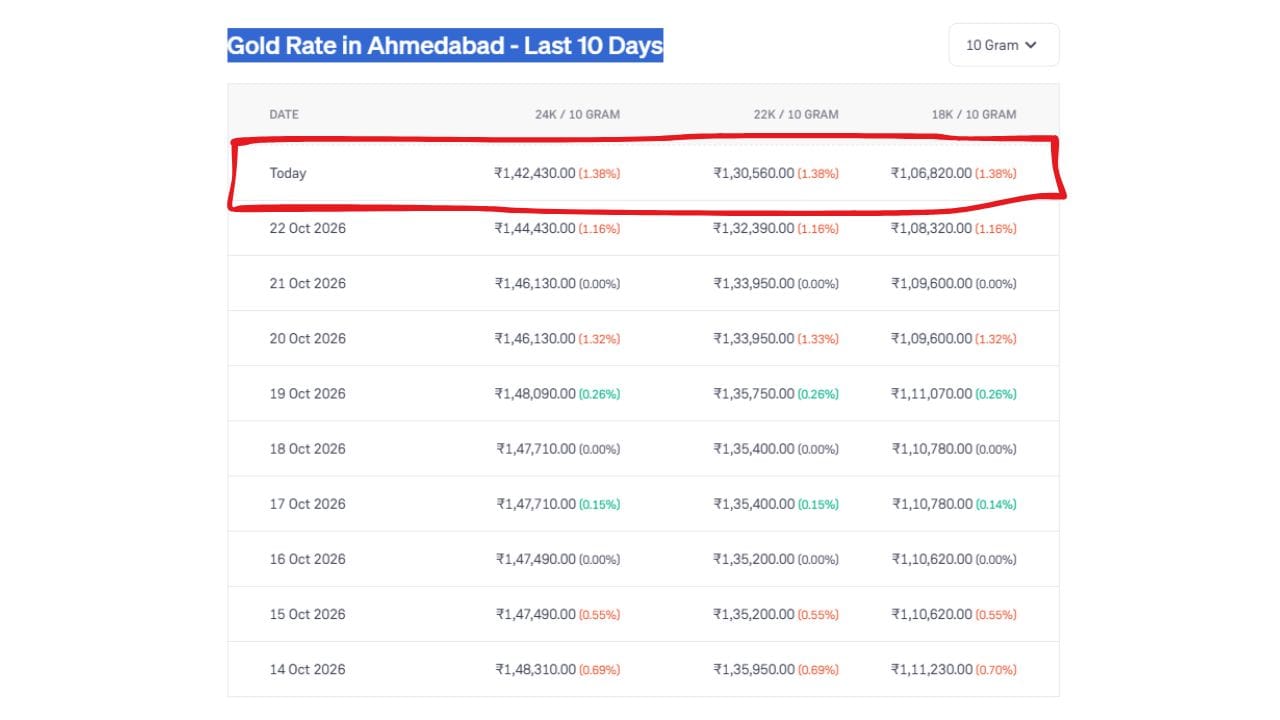Select the 15 Oct 2026 date cell
Screen dimensions: 1280x720
(x=307, y=614)
